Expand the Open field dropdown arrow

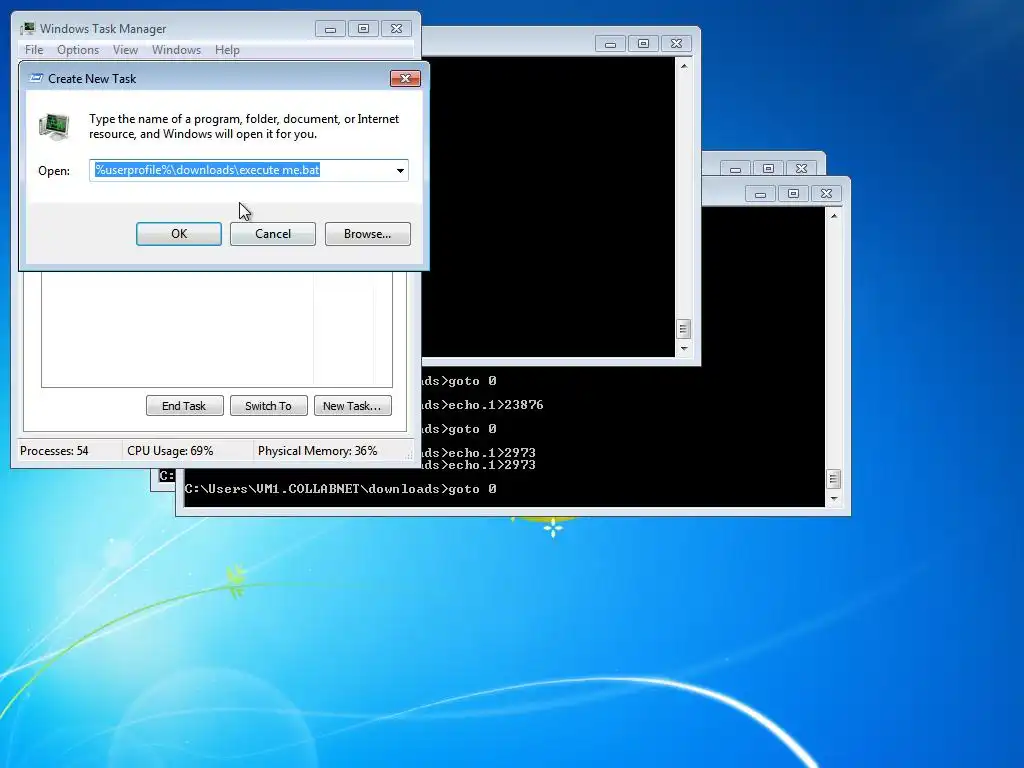[400, 170]
